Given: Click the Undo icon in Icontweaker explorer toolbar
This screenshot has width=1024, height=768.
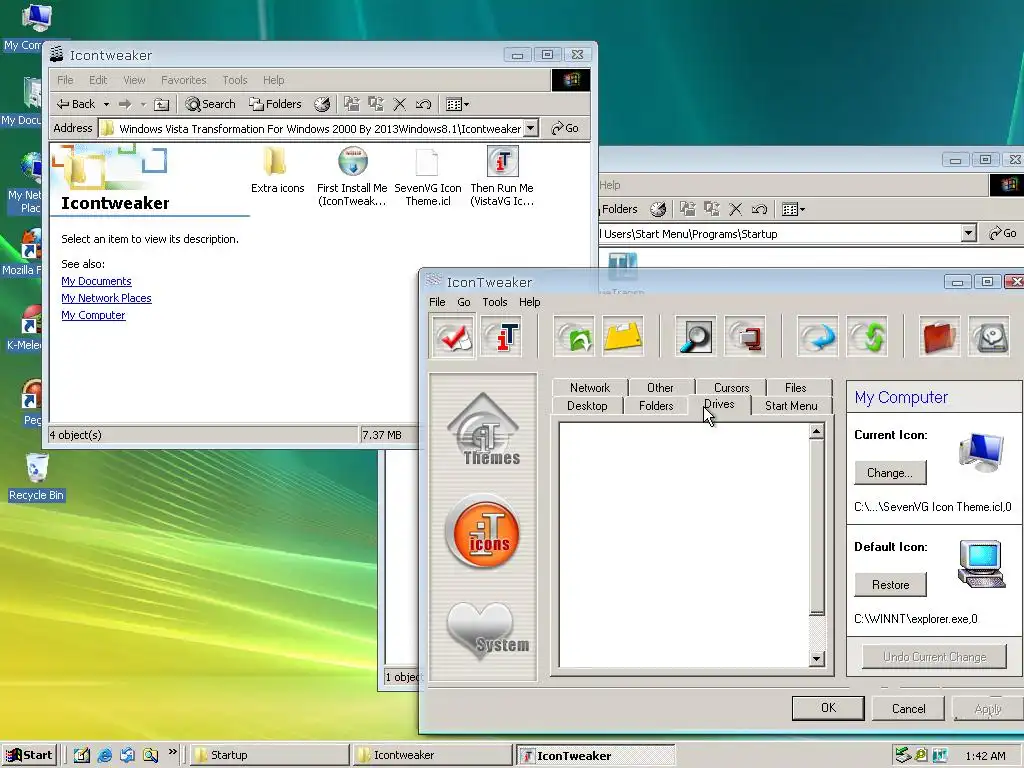Looking at the screenshot, I should coord(423,104).
